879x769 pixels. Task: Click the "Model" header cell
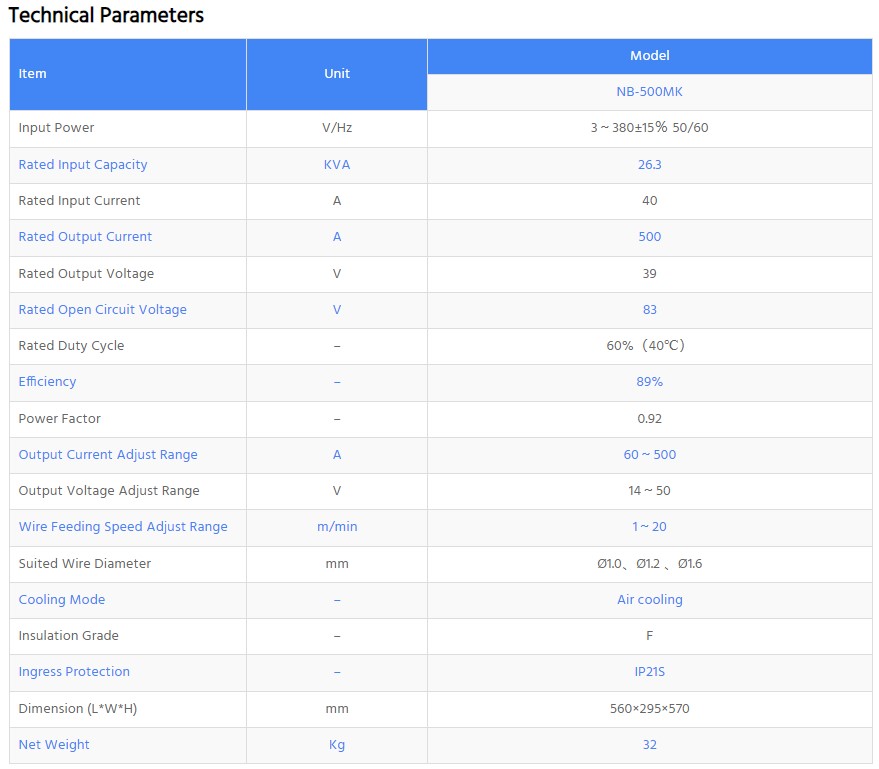(x=649, y=56)
